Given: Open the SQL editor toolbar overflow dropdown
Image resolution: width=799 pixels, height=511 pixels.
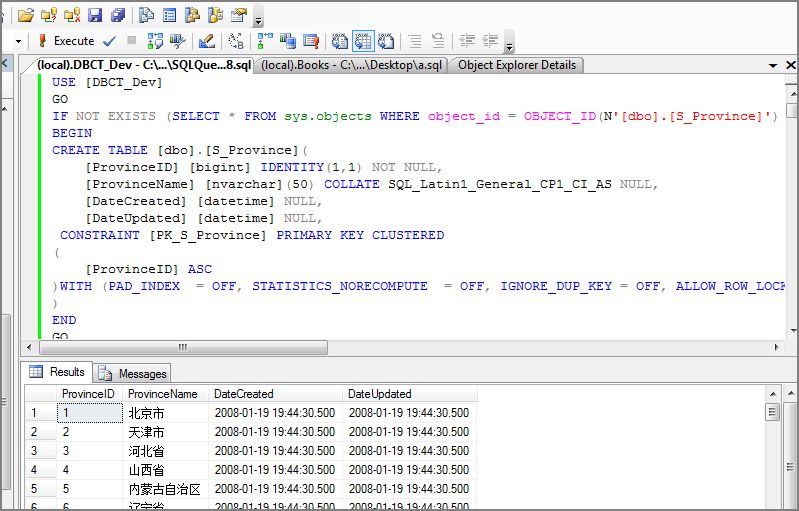Looking at the screenshot, I should pos(509,46).
